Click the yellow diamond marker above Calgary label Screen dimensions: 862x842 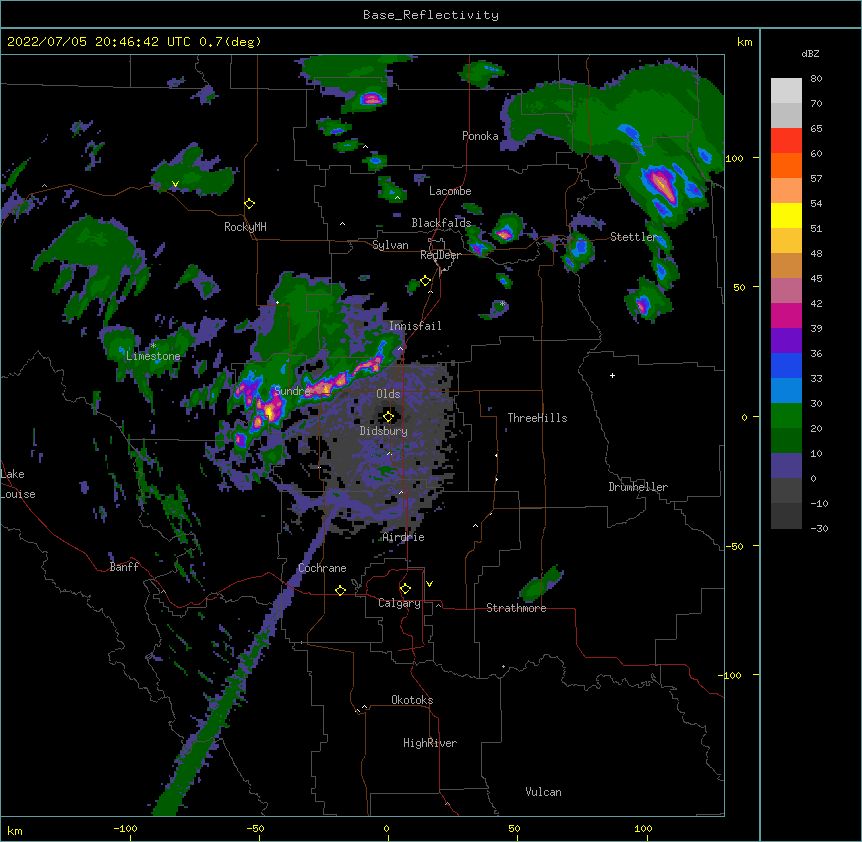point(405,589)
